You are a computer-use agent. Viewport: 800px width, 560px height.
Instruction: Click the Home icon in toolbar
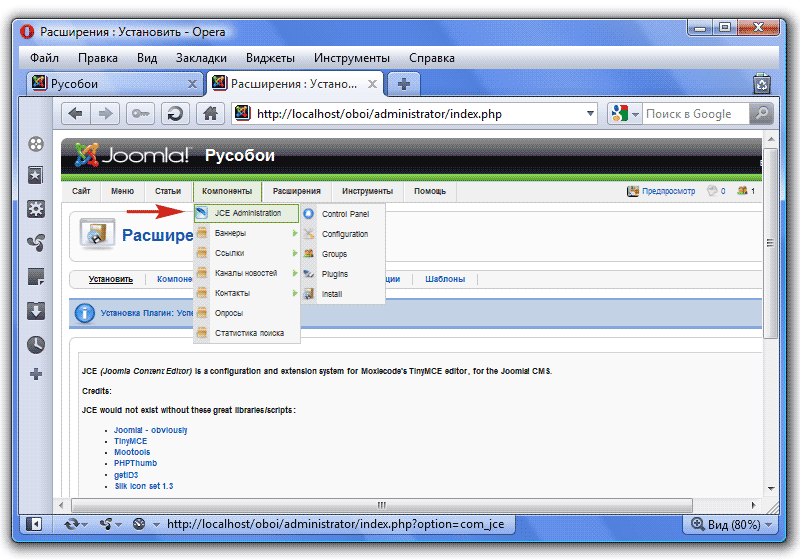tap(210, 114)
